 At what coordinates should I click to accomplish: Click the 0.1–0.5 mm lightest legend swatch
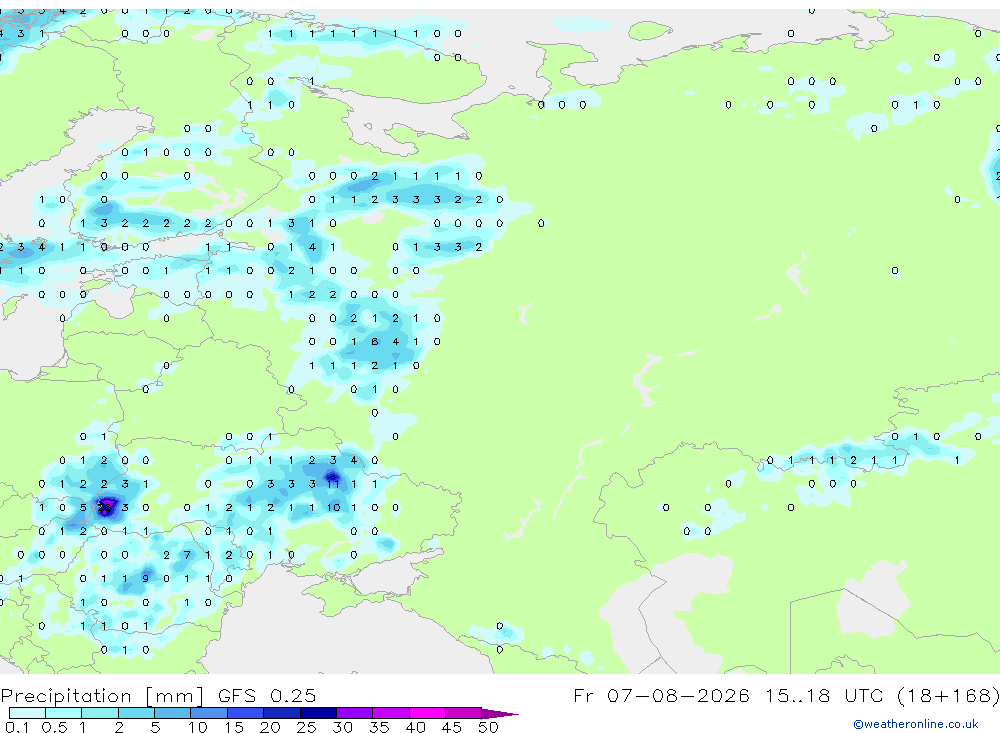coord(27,713)
